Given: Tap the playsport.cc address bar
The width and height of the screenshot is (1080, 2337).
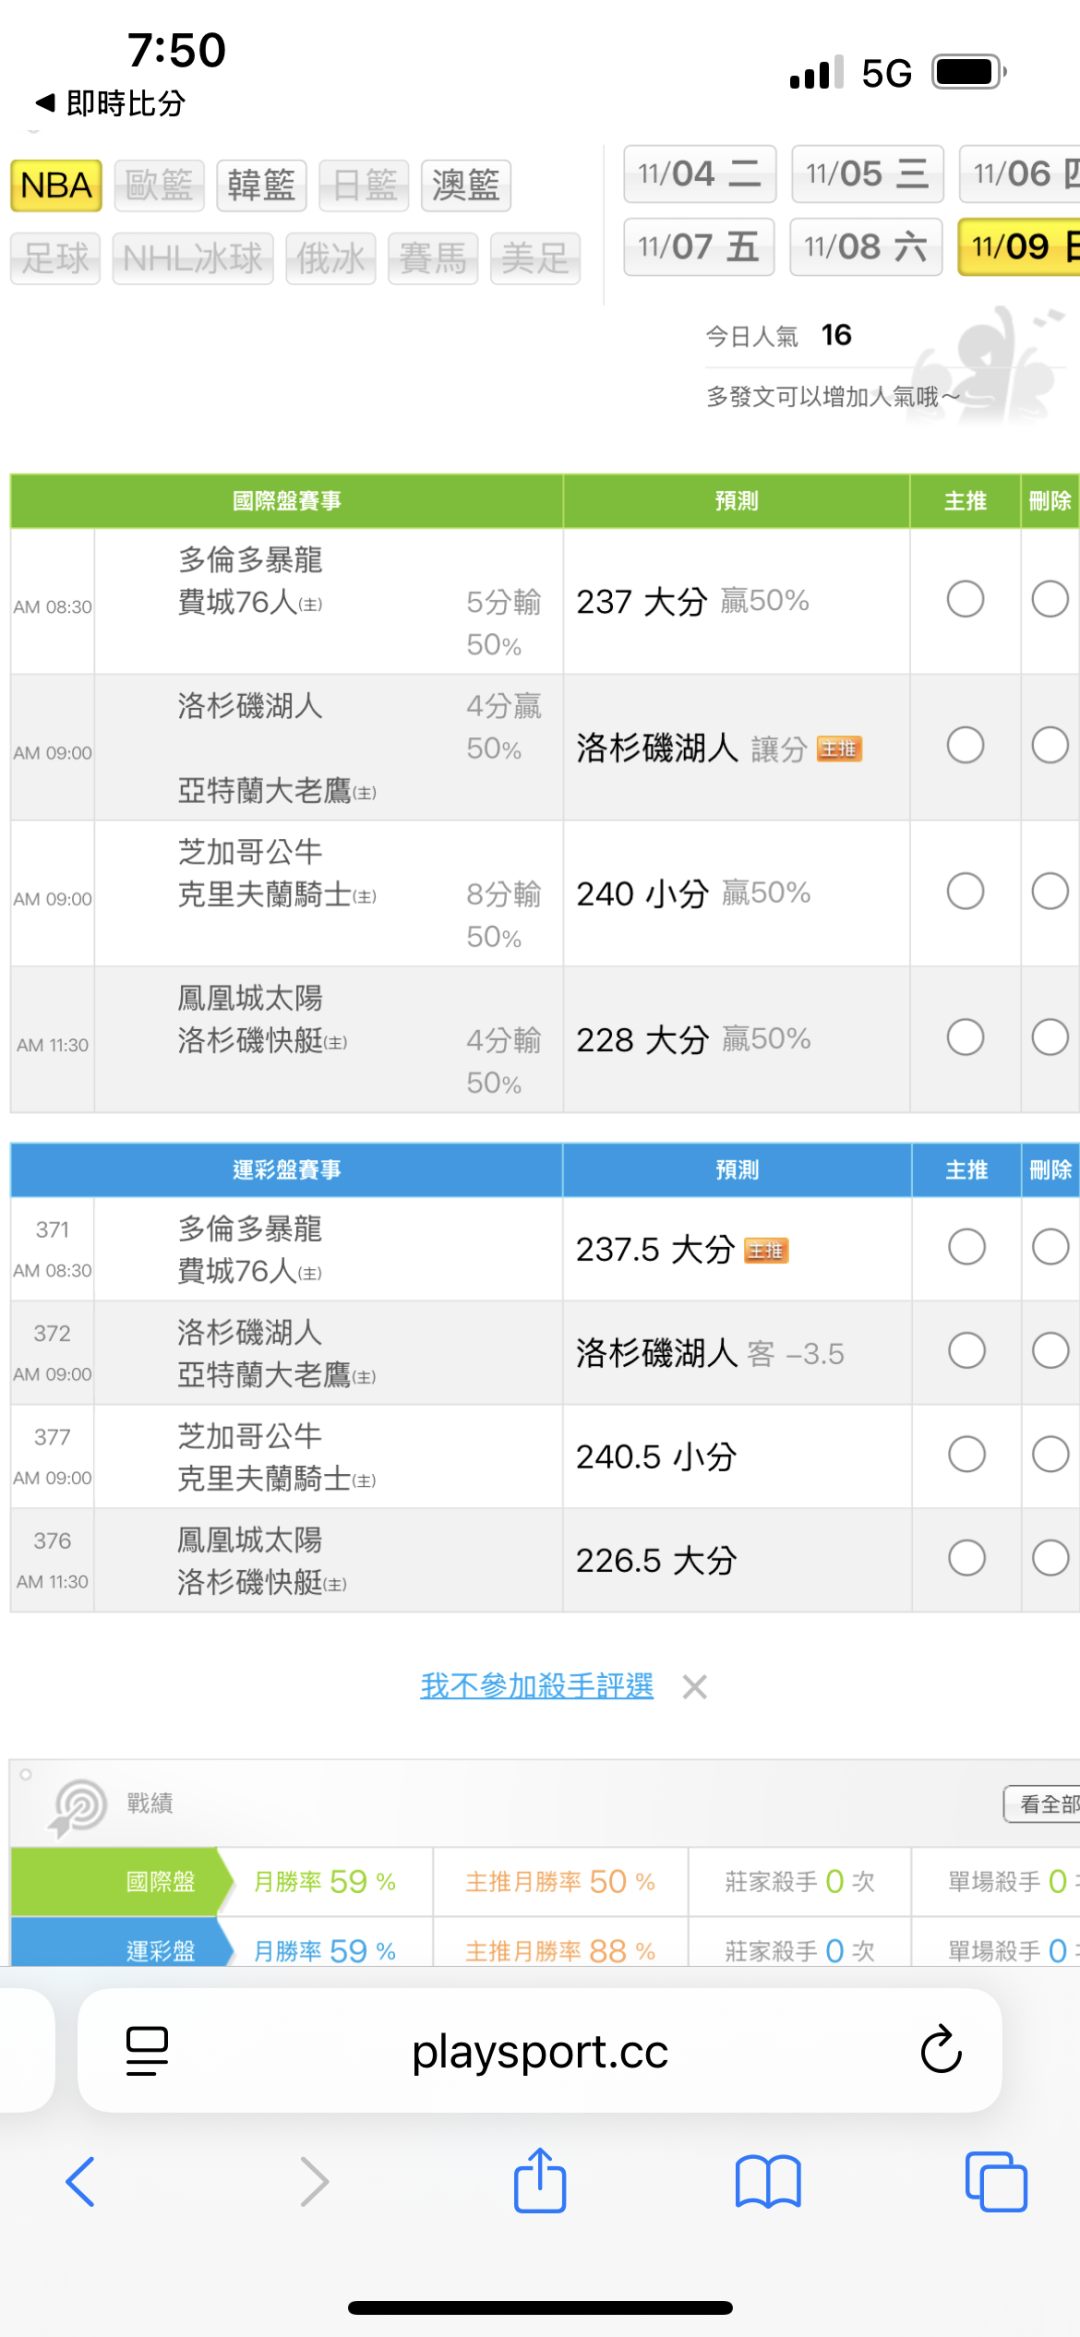Looking at the screenshot, I should (x=540, y=2051).
